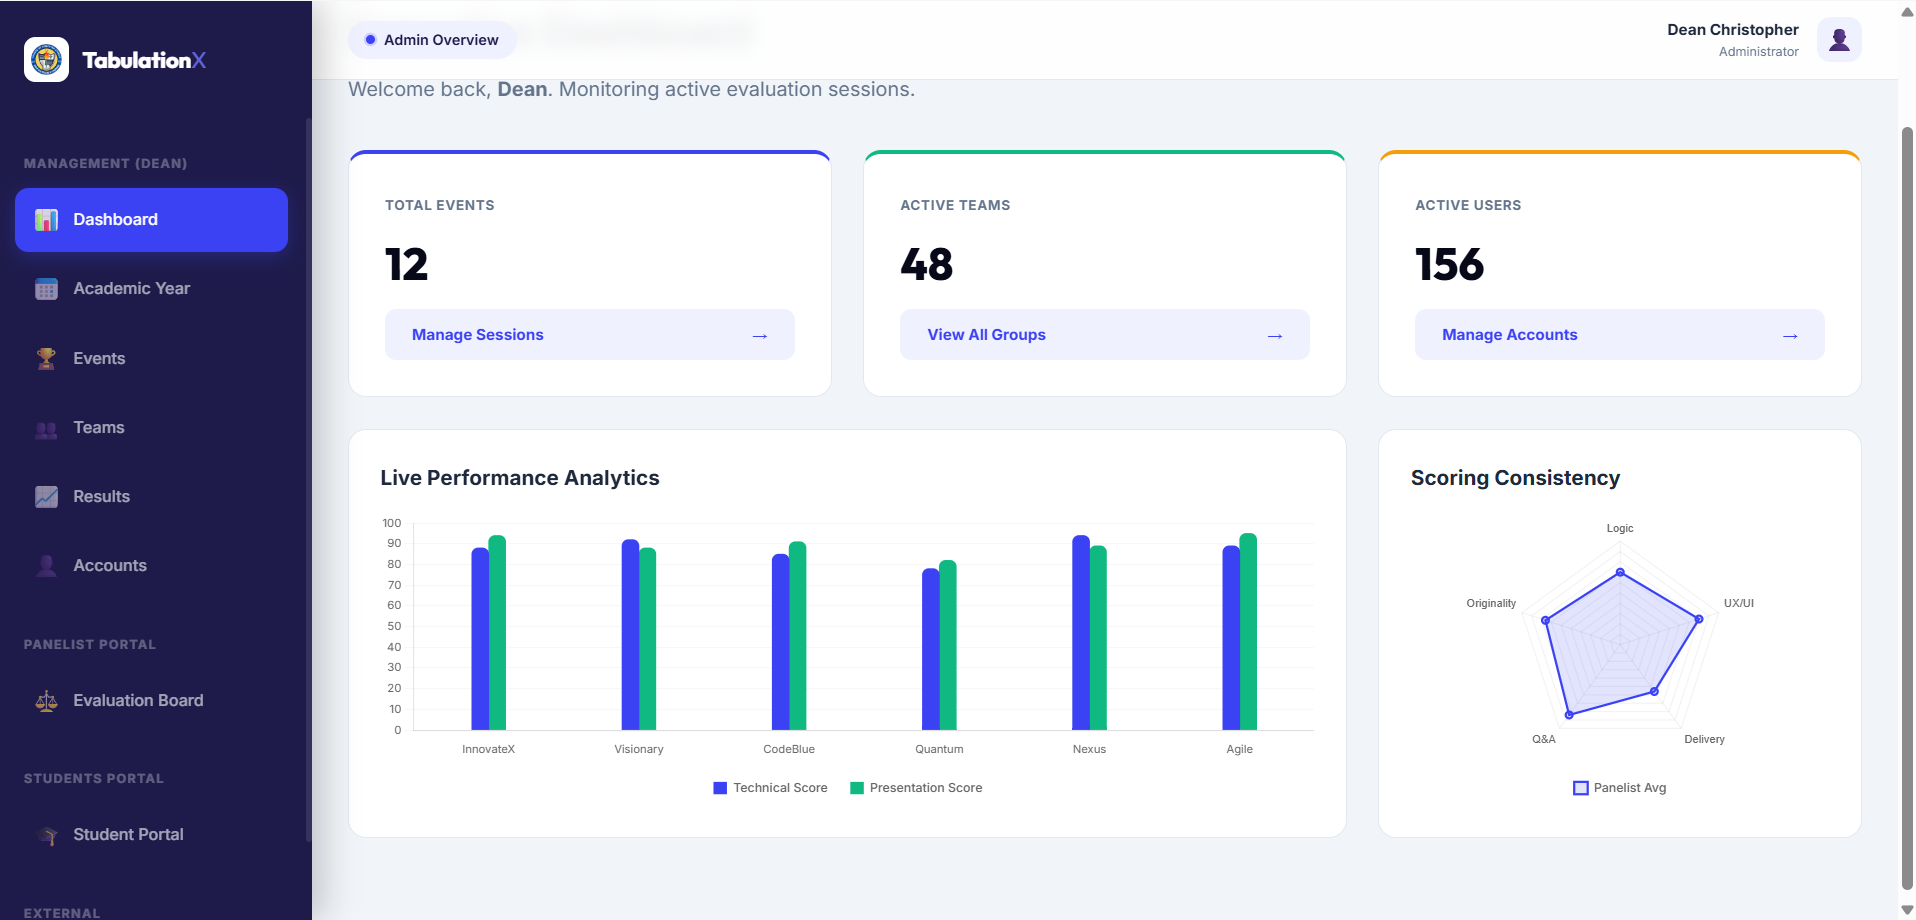The width and height of the screenshot is (1916, 920).
Task: Click the Manage Sessions button
Action: (590, 335)
